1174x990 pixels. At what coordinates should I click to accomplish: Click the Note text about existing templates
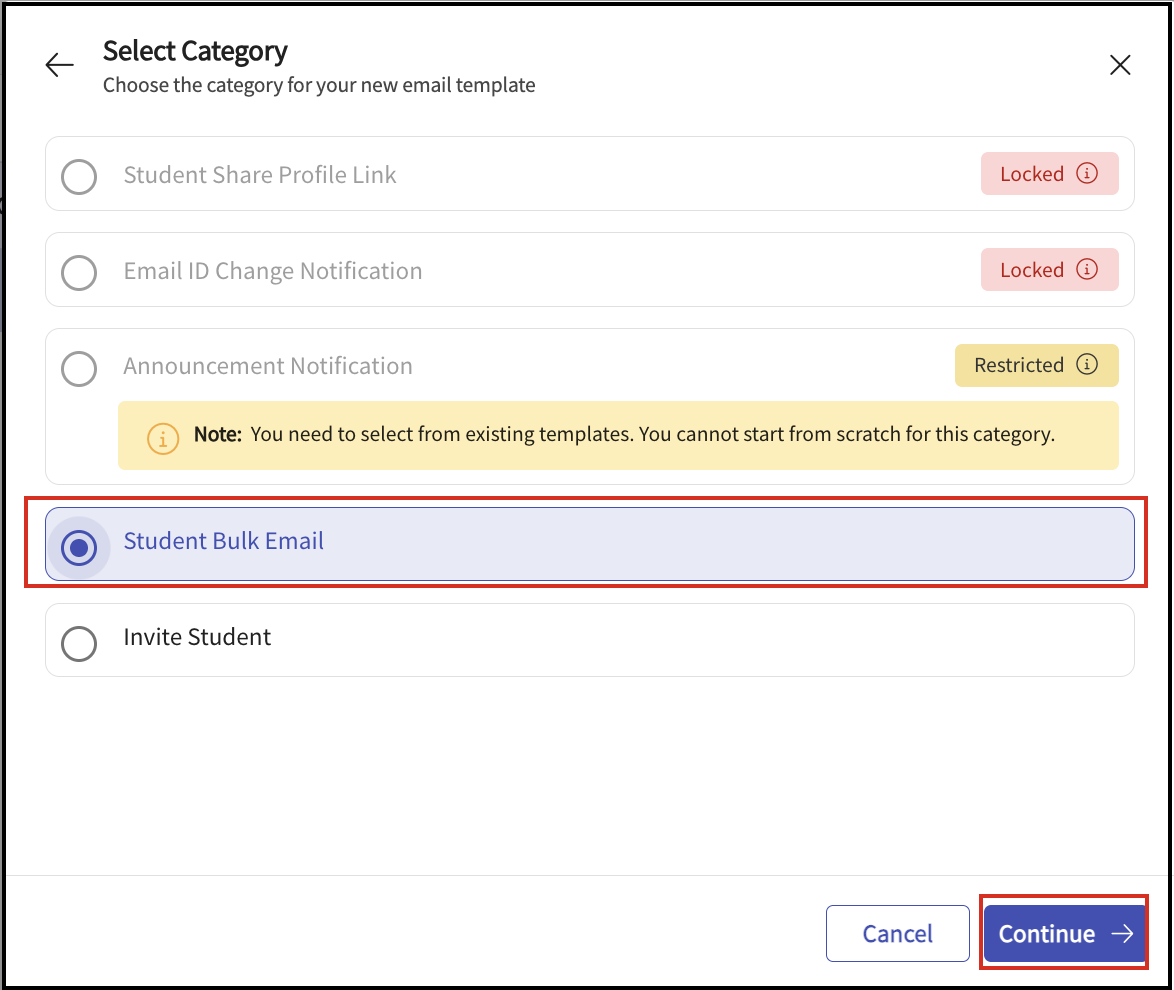(x=652, y=435)
